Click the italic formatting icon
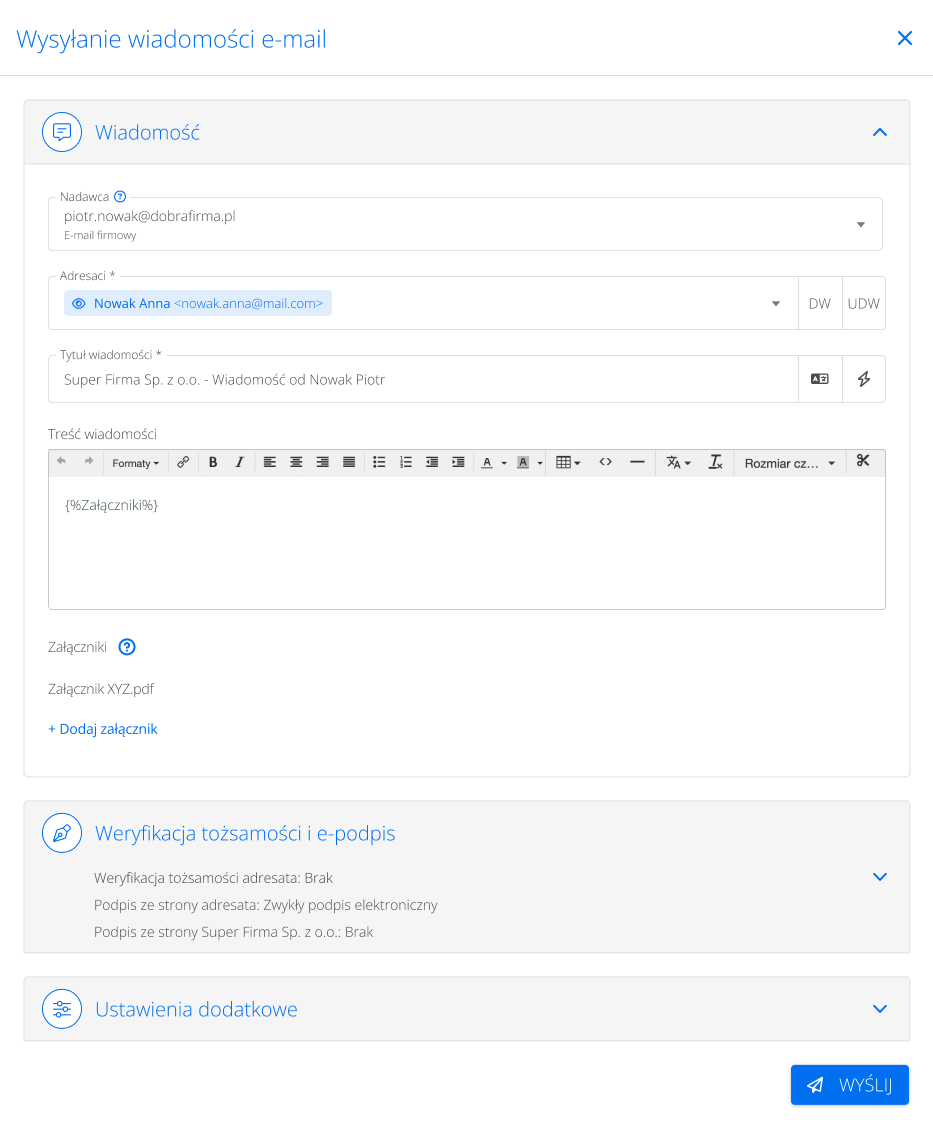 pyautogui.click(x=239, y=463)
